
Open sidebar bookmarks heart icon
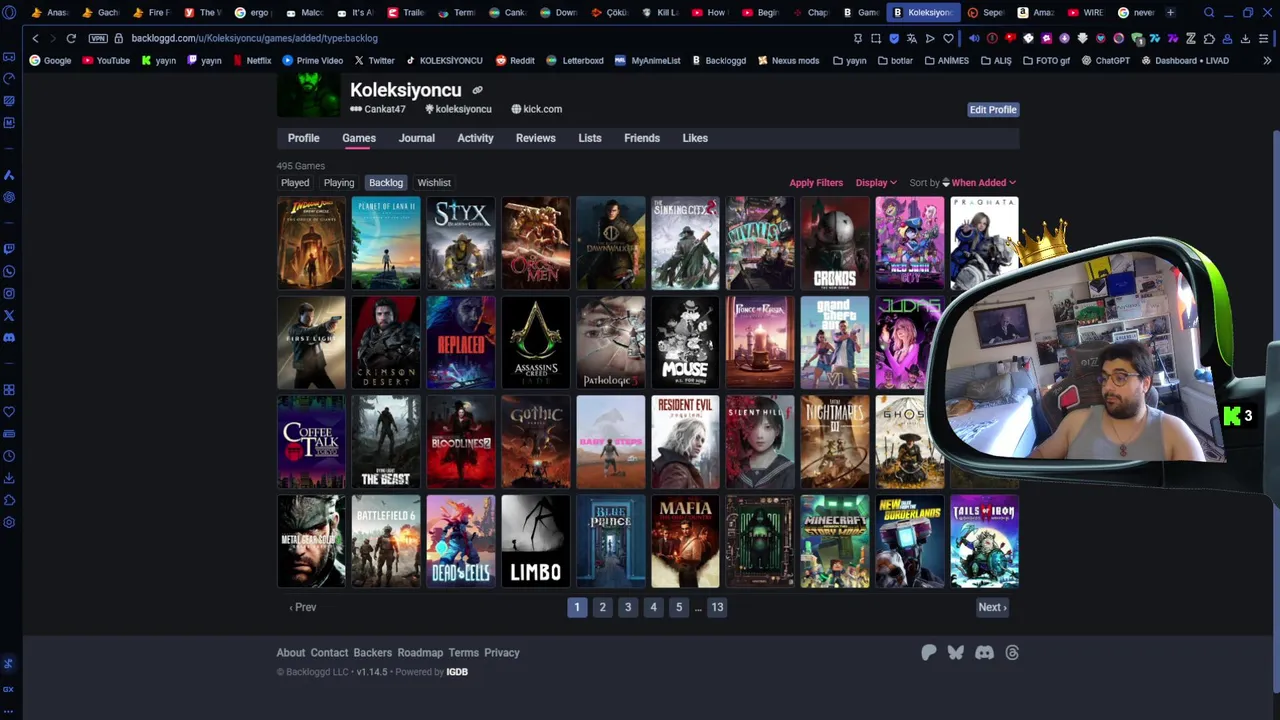(x=9, y=412)
